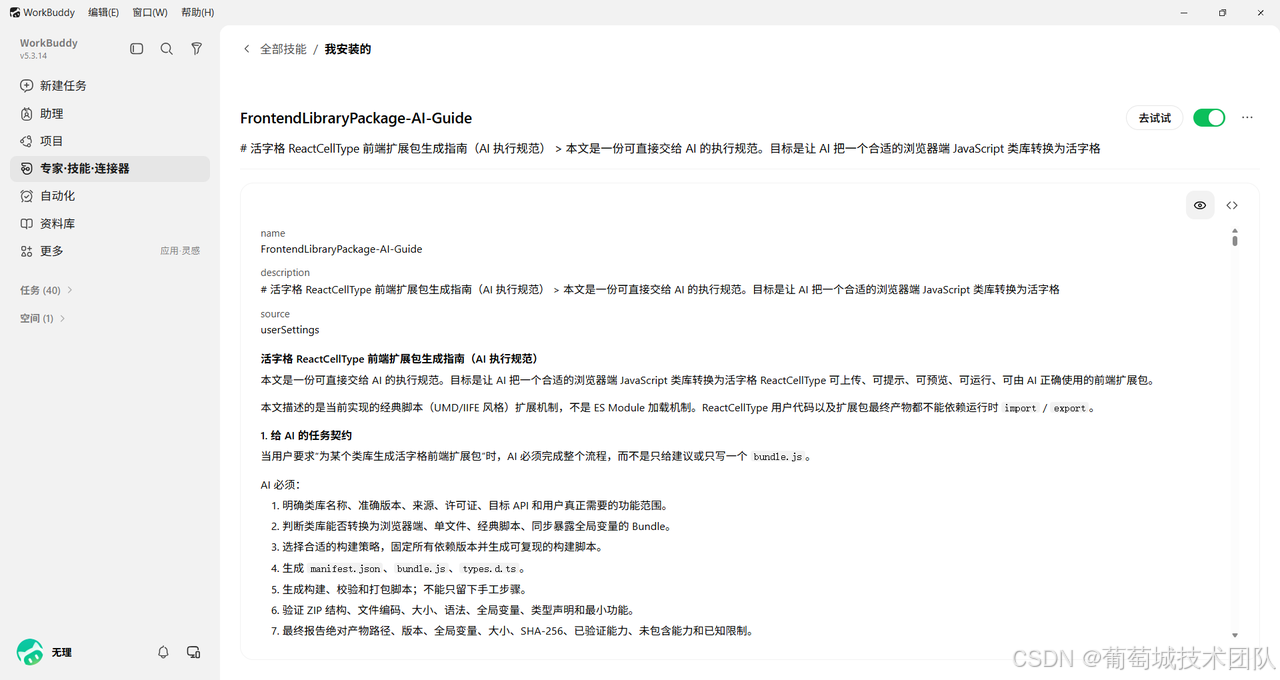
Task: Click the scrollbar up arrow
Action: (1235, 232)
